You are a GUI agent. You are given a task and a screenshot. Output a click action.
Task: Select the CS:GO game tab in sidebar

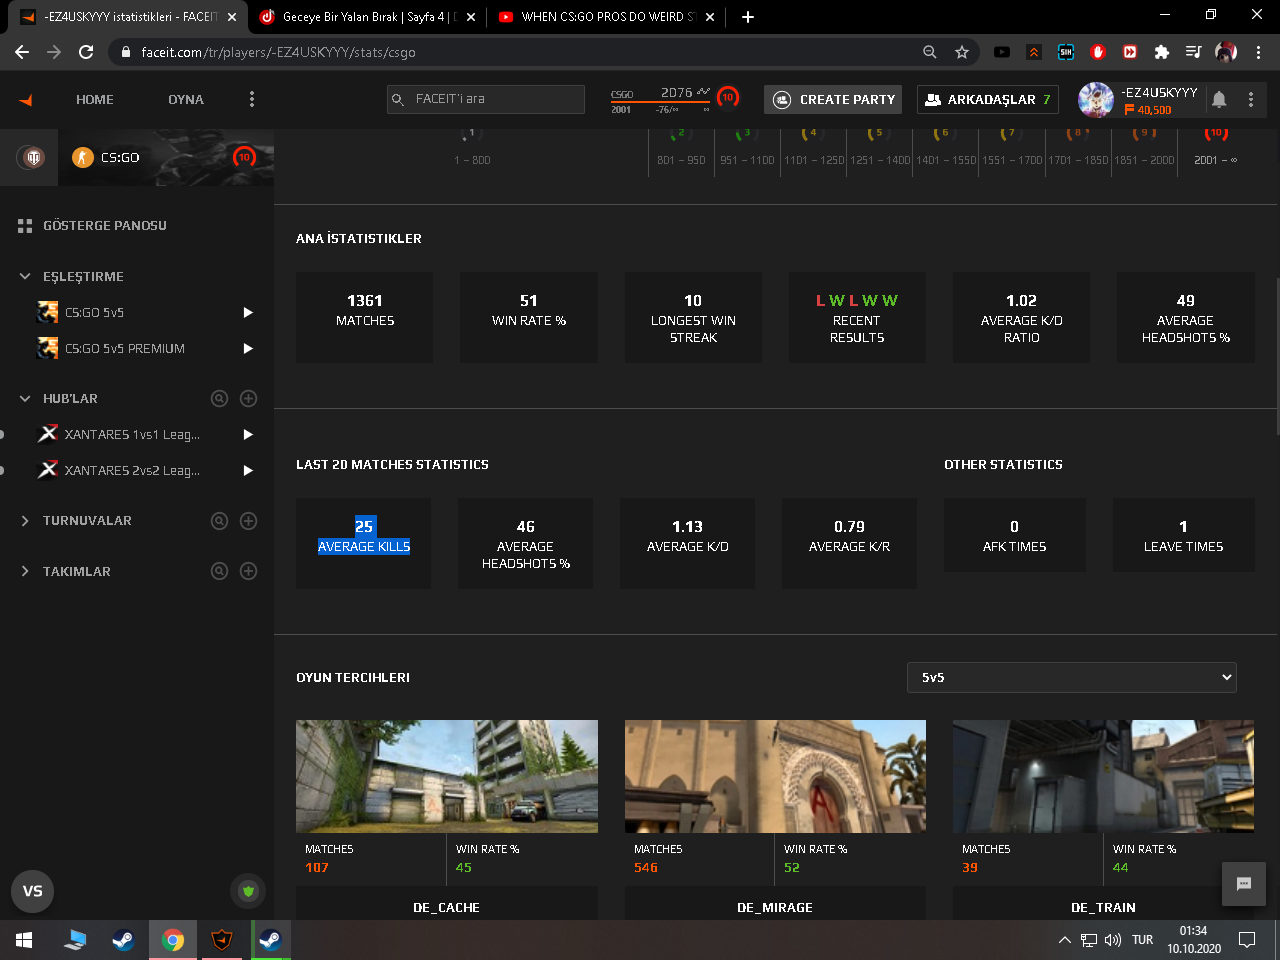click(x=166, y=157)
